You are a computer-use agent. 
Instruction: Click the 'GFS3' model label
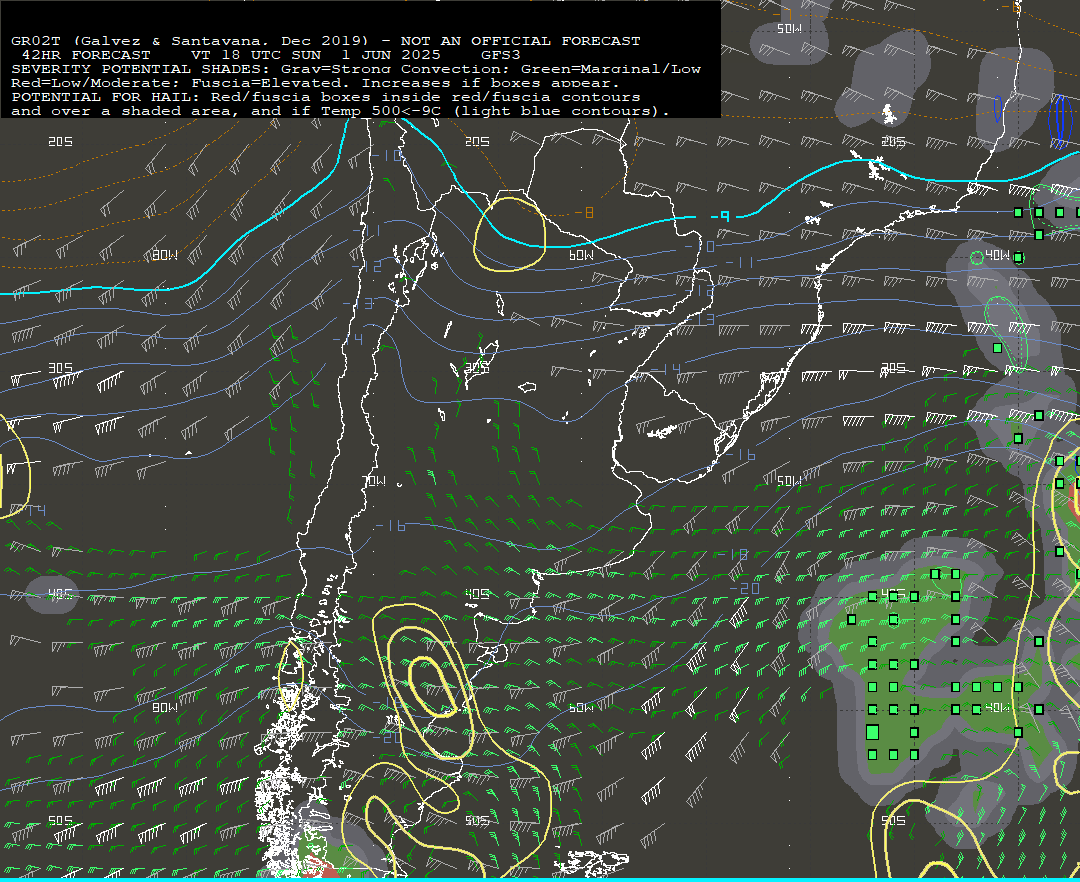[501, 54]
